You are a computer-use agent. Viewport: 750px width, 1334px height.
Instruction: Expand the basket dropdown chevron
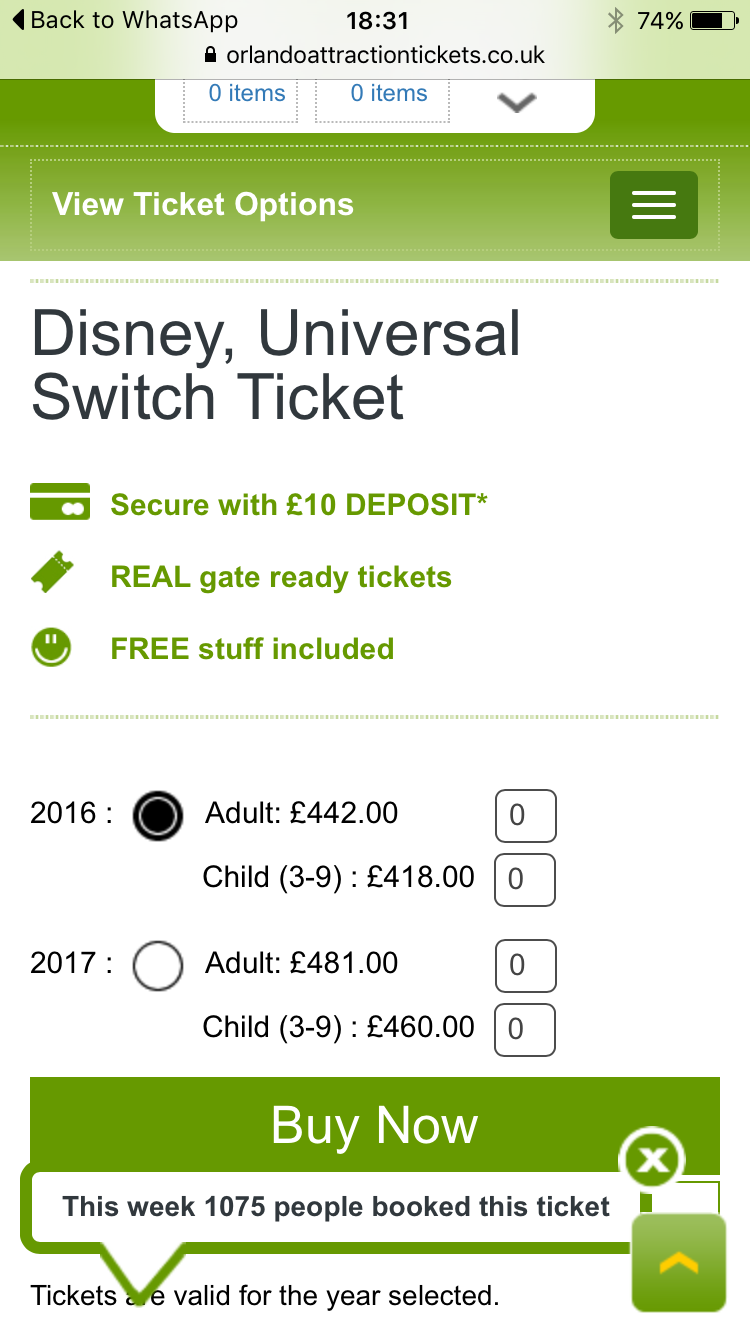516,101
